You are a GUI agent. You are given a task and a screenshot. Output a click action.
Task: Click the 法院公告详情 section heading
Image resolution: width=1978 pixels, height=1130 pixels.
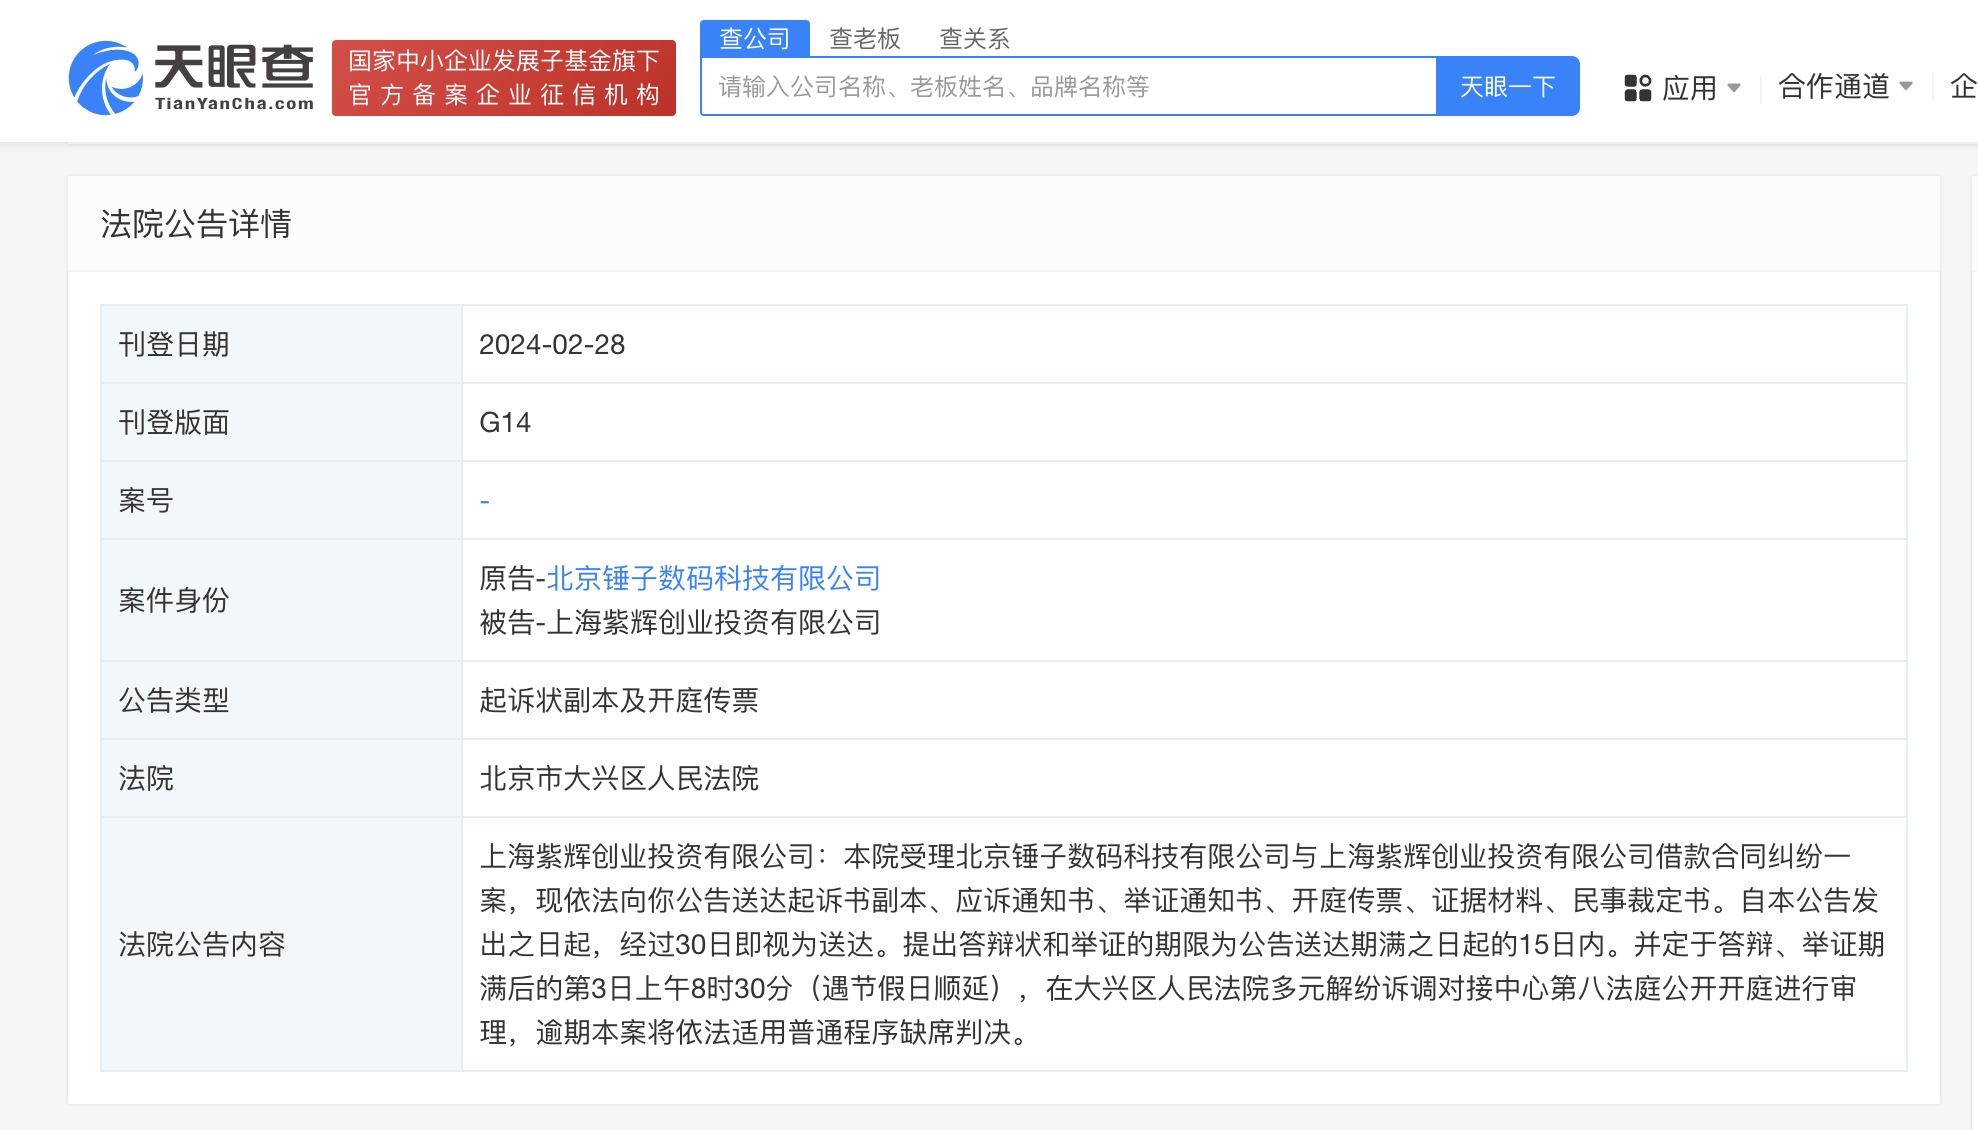pos(196,224)
